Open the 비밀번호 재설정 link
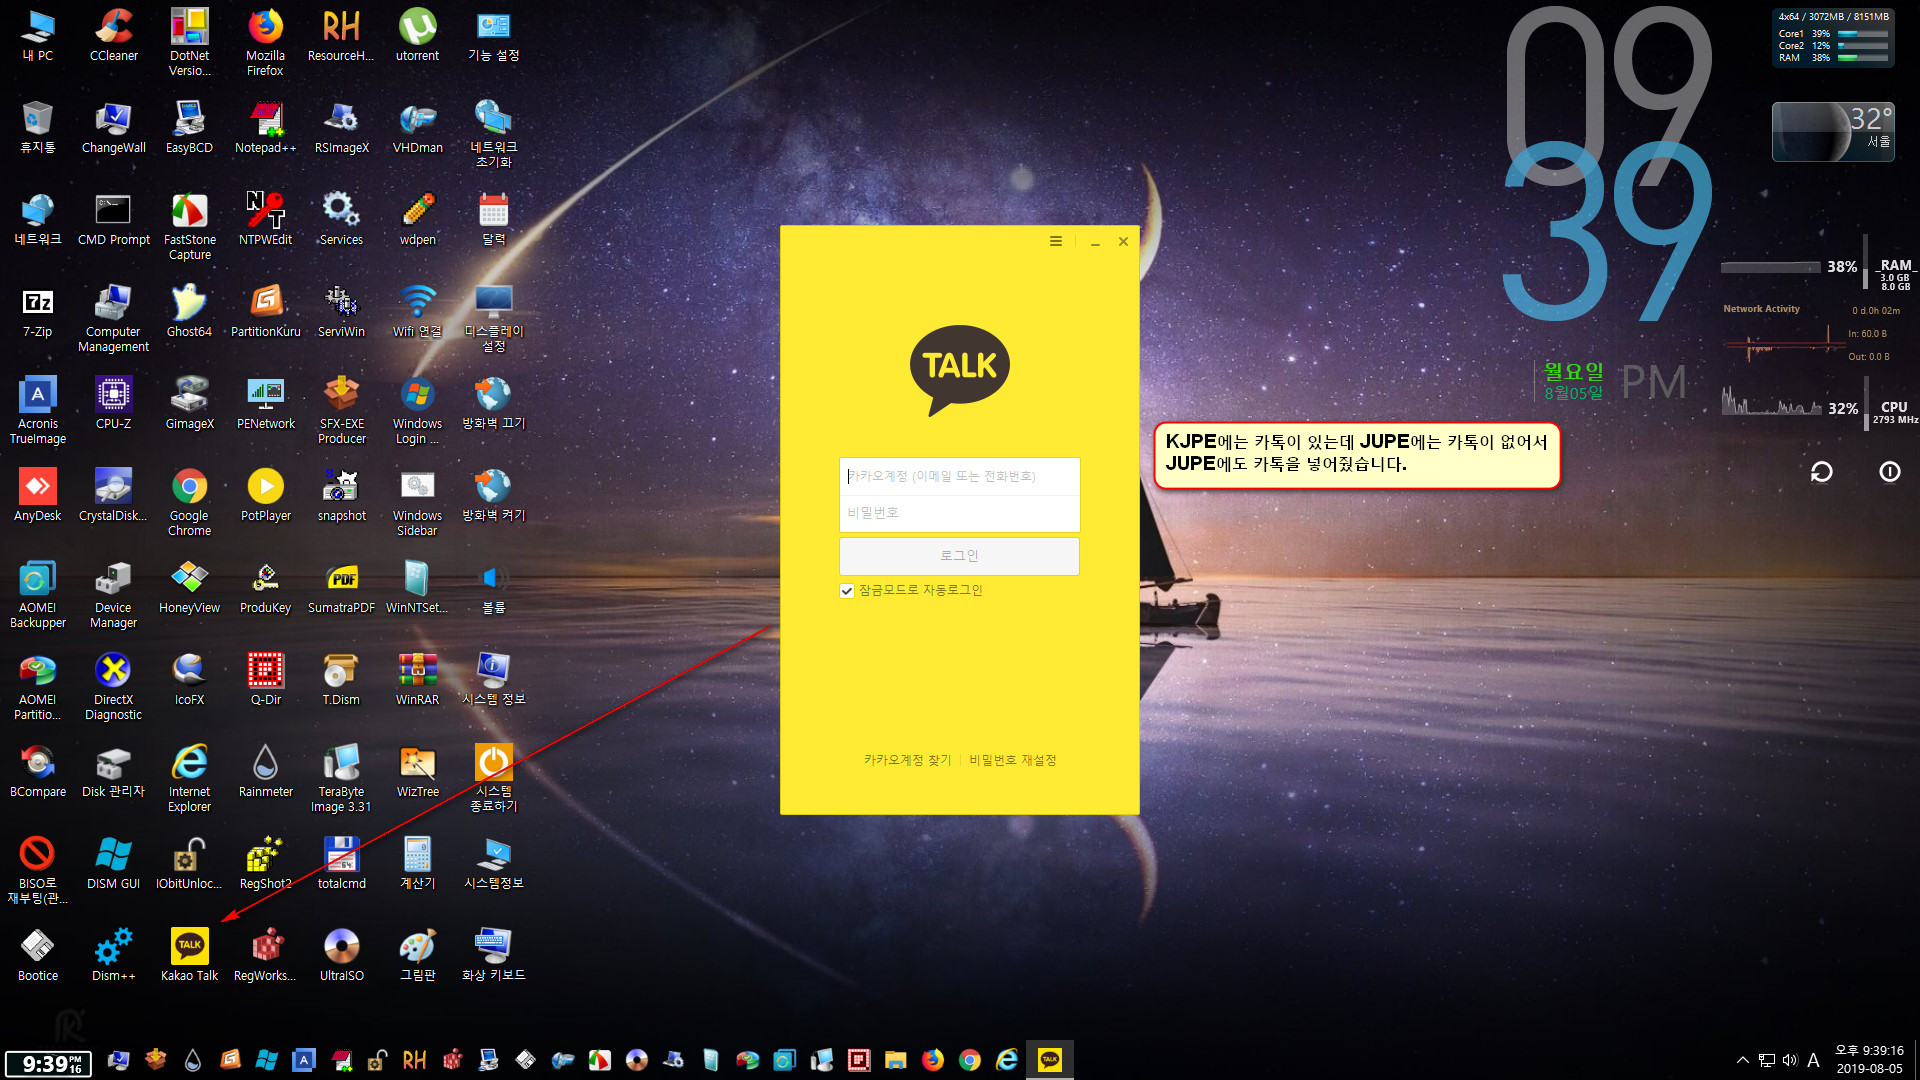Viewport: 1920px width, 1080px height. (x=1012, y=760)
